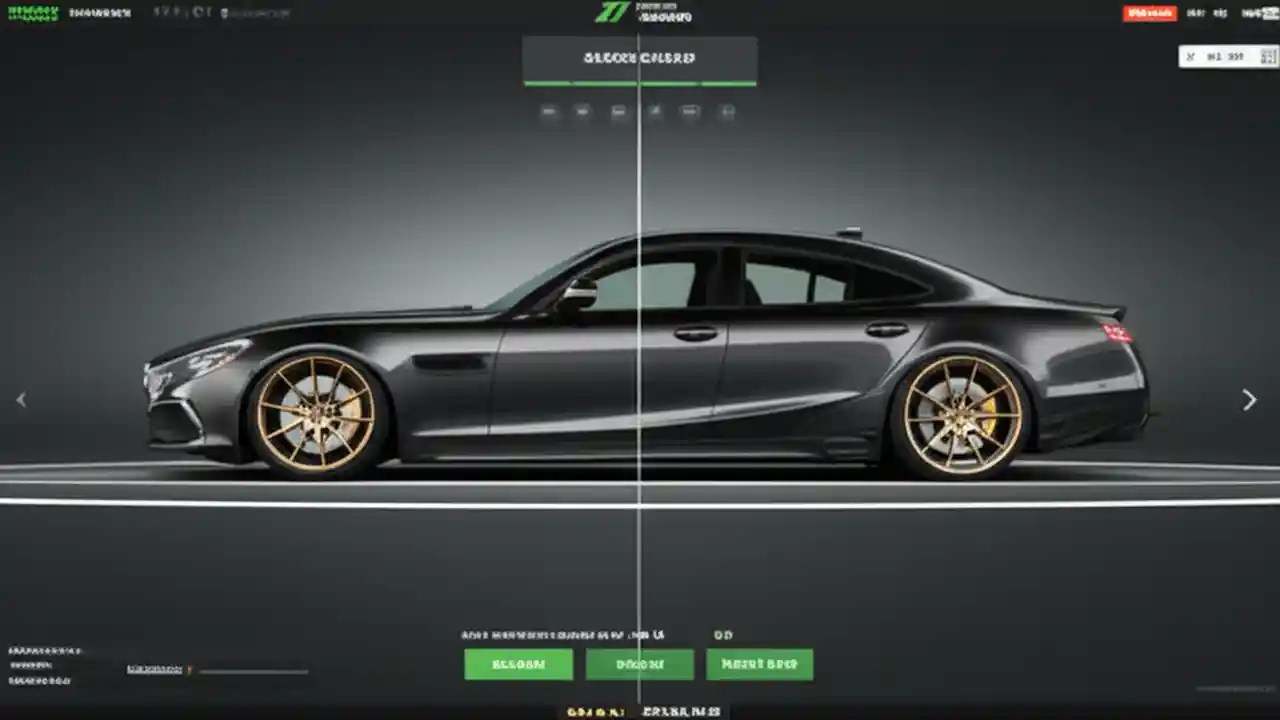Select the second thumbnail icon under the selector

click(x=583, y=111)
